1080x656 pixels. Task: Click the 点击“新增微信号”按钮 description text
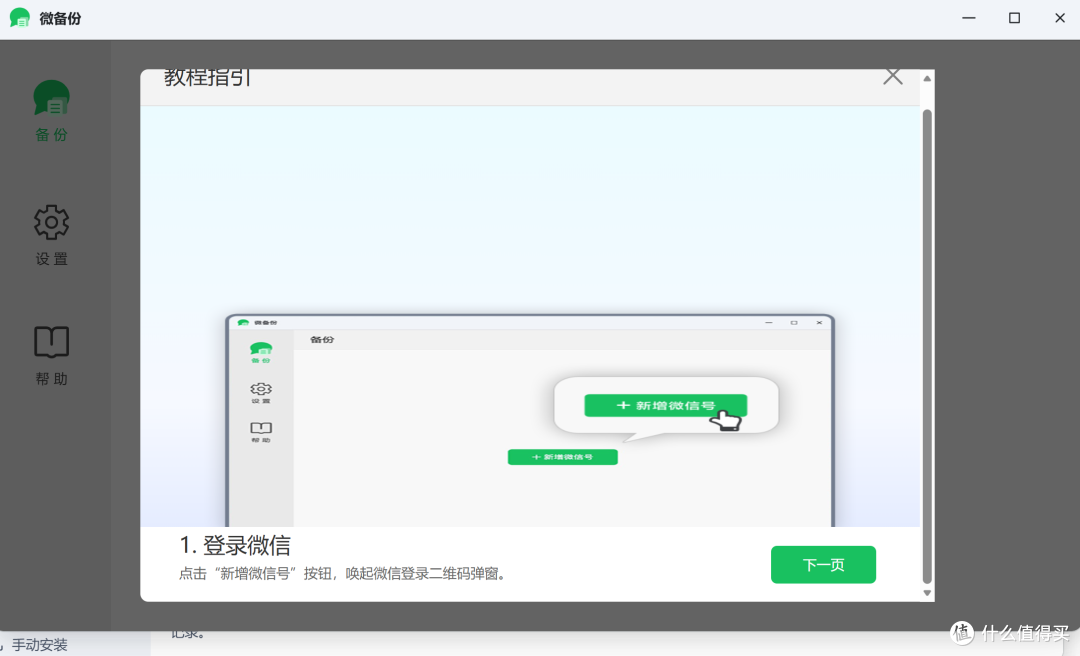[x=344, y=573]
